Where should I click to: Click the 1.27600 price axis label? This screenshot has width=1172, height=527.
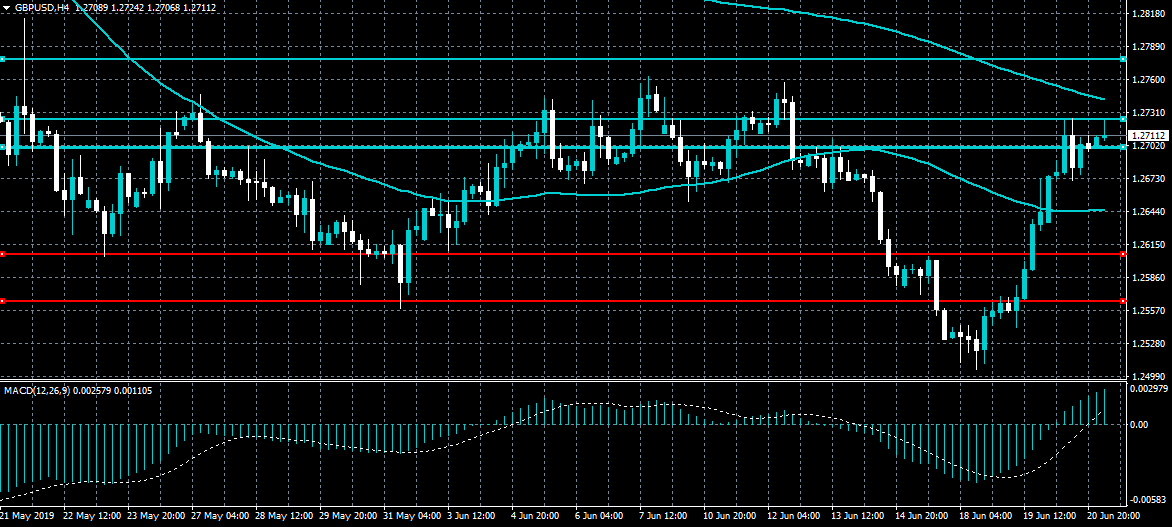pyautogui.click(x=1147, y=79)
